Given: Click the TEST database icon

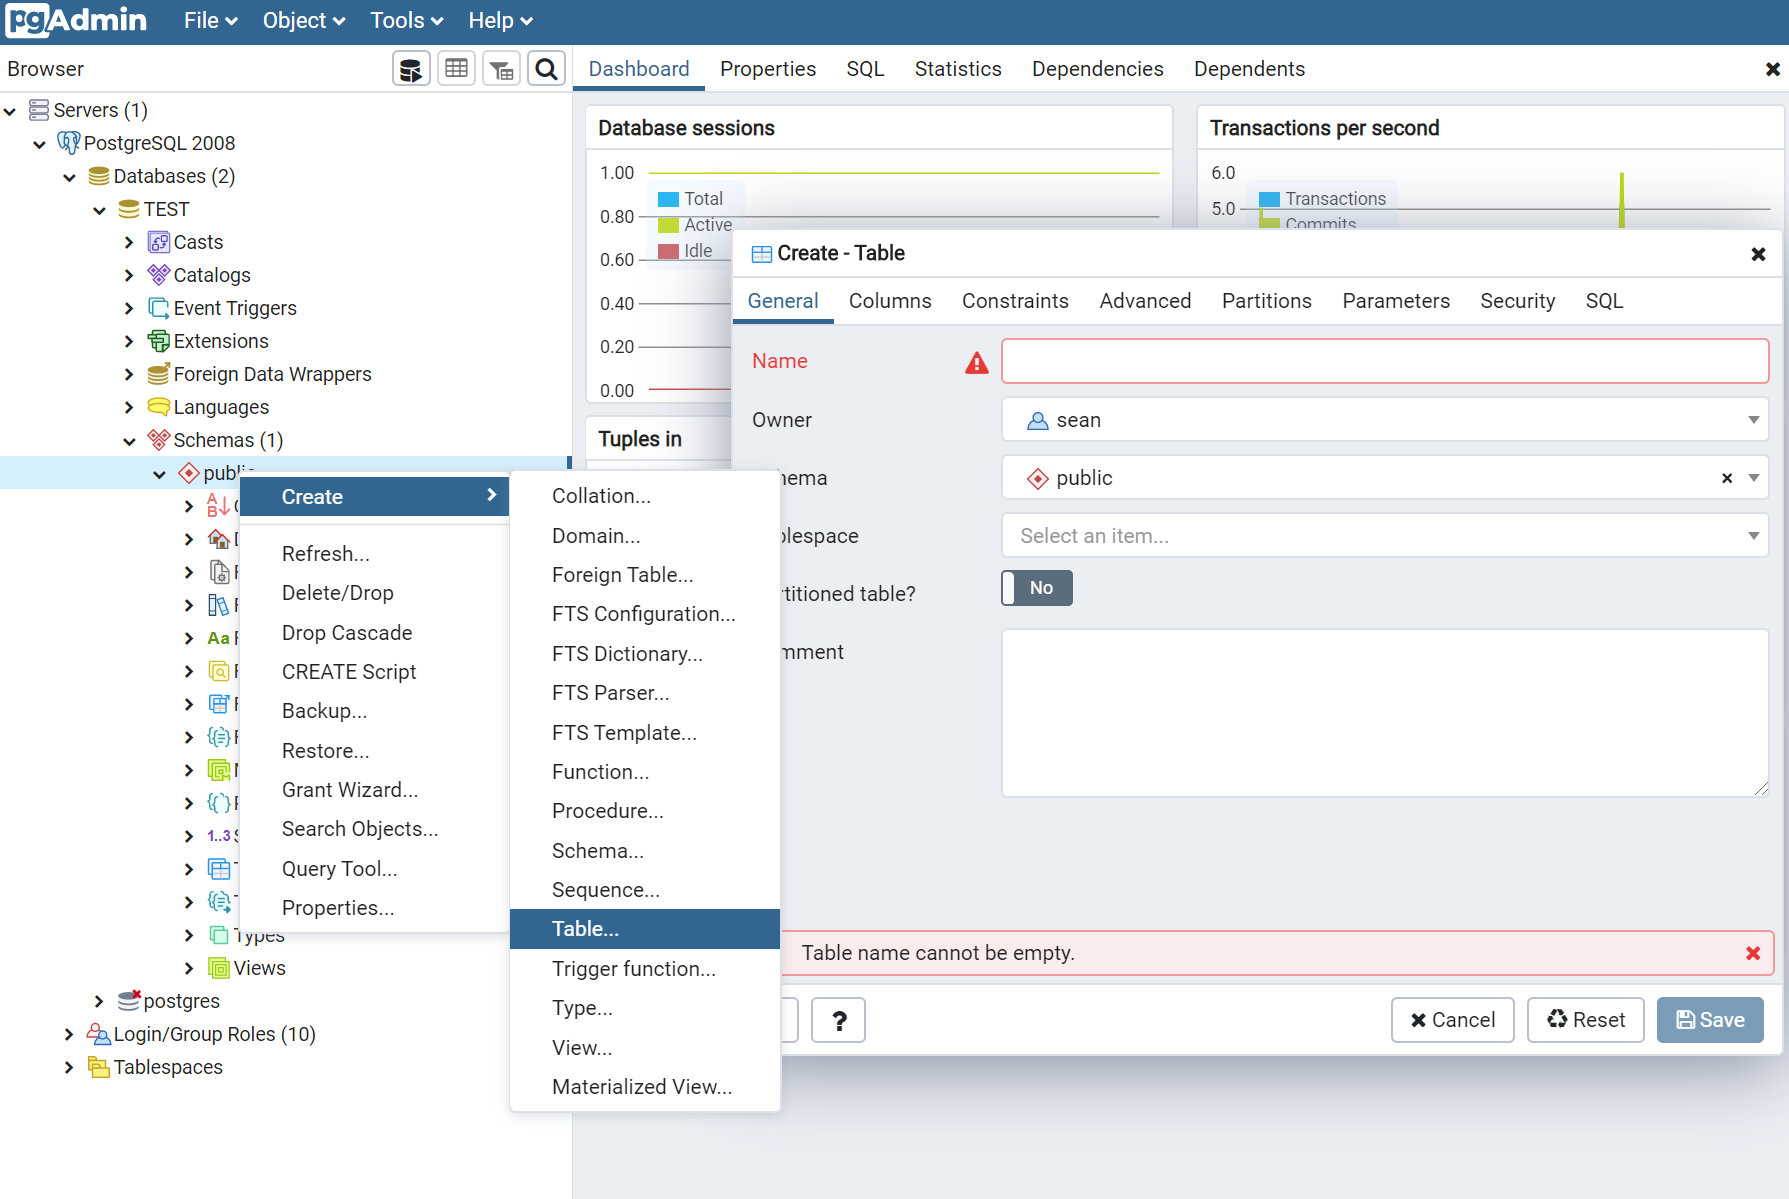Looking at the screenshot, I should click(x=128, y=209).
